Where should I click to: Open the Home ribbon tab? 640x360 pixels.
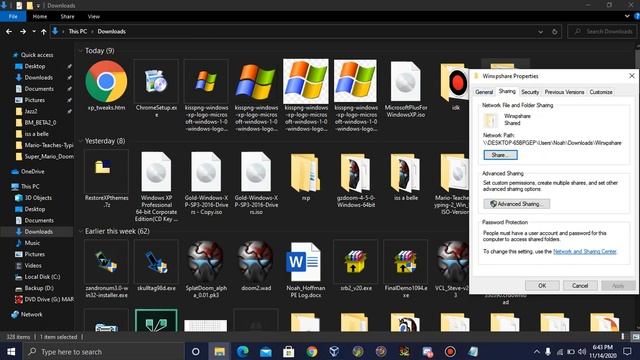point(40,16)
